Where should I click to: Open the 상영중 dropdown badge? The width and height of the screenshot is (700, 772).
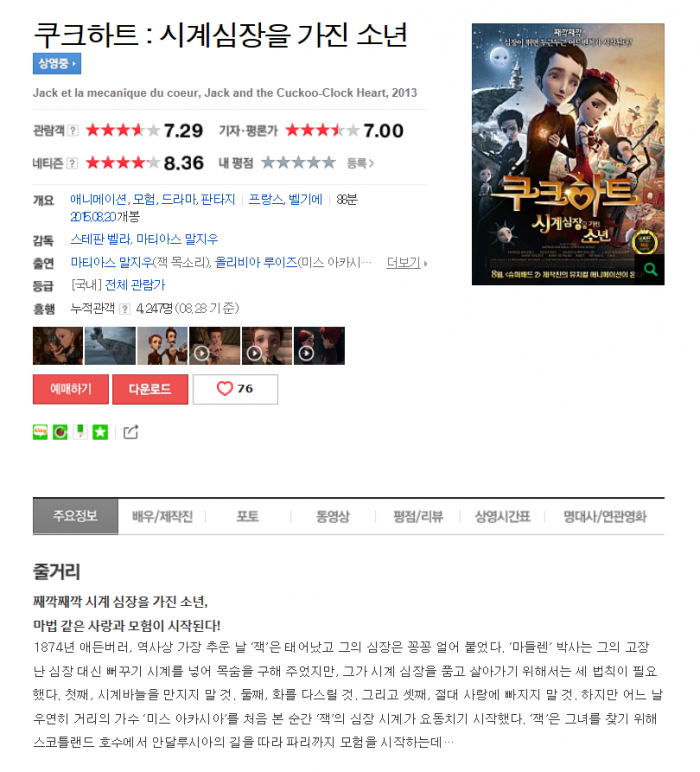click(57, 64)
